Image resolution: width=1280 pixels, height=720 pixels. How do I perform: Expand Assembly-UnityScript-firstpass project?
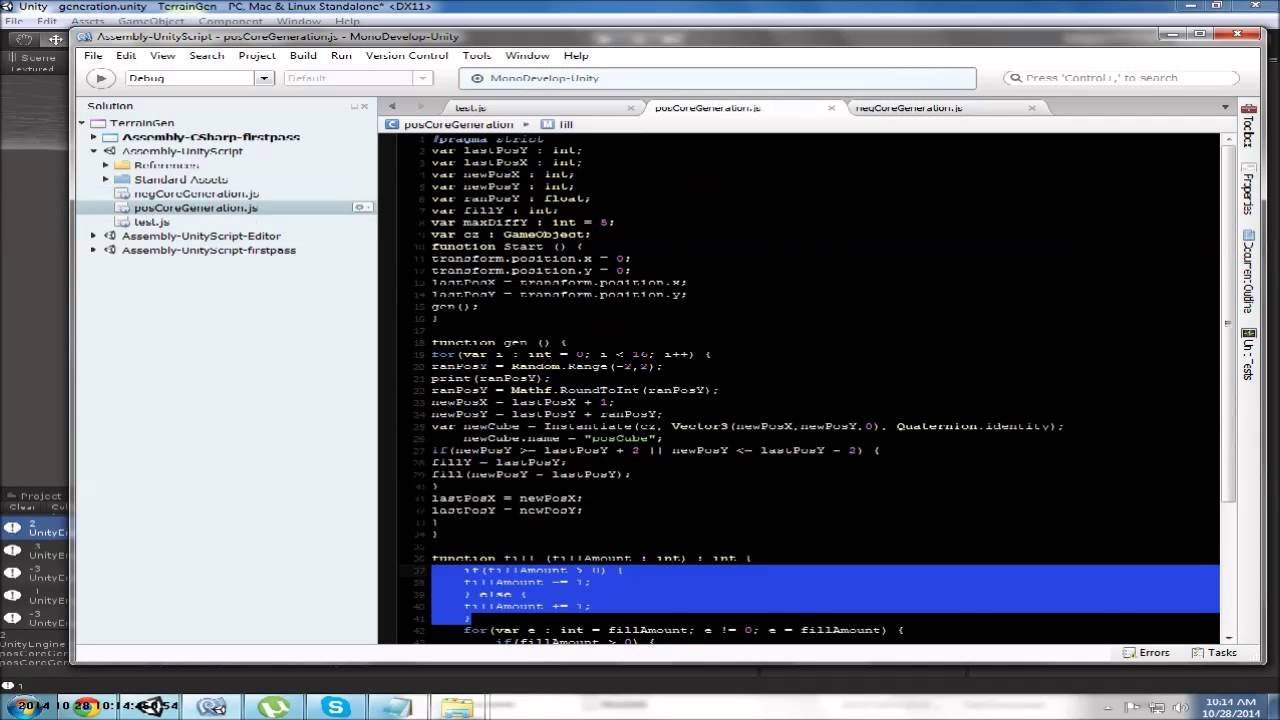[94, 250]
